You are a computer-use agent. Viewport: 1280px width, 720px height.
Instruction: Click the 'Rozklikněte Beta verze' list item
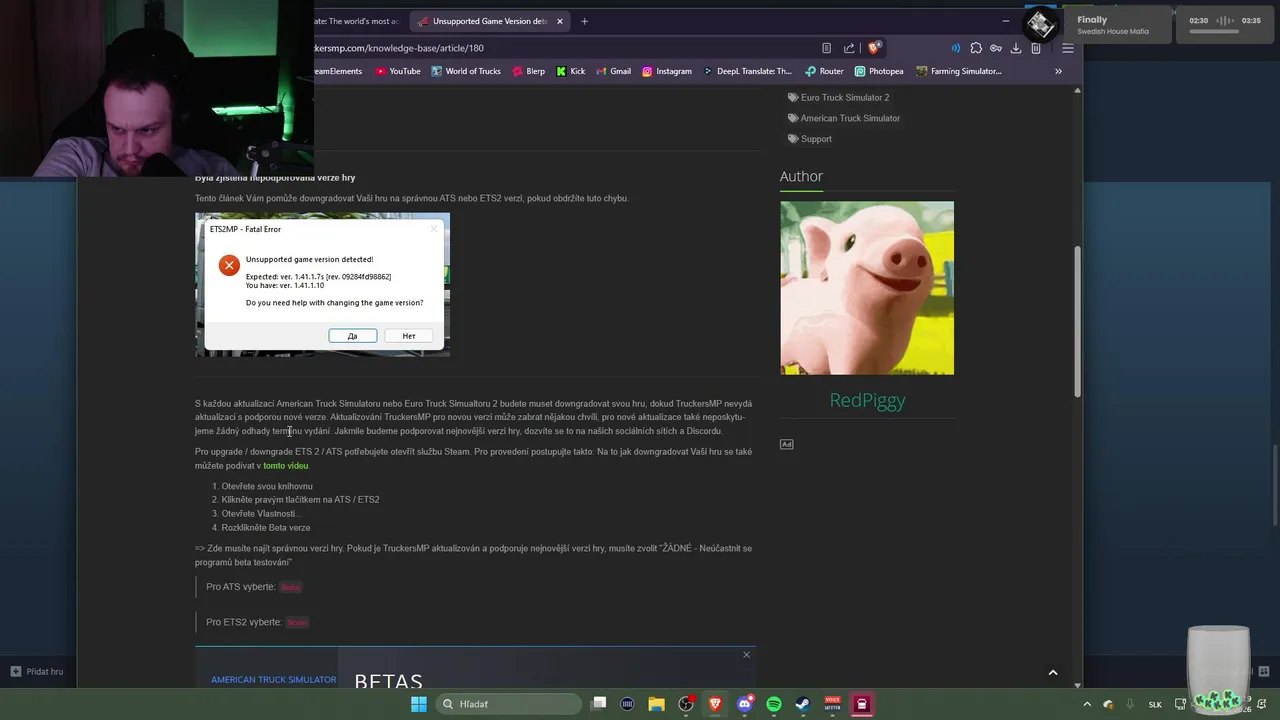click(x=266, y=527)
